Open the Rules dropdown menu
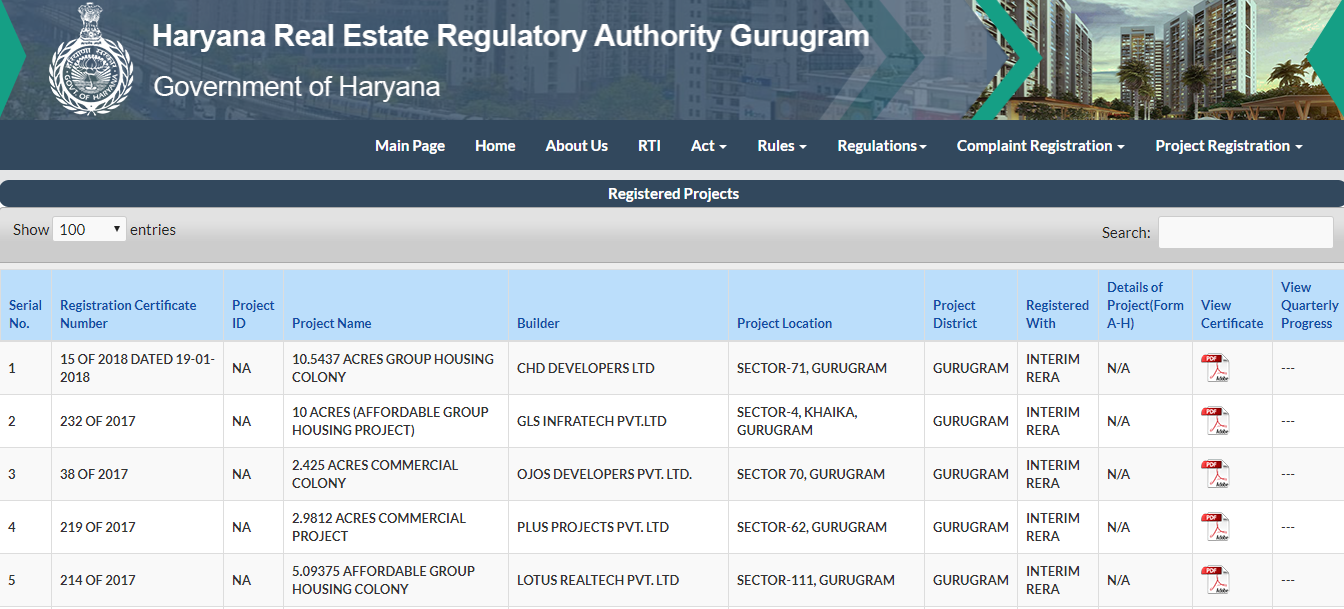Image resolution: width=1344 pixels, height=609 pixels. point(781,145)
